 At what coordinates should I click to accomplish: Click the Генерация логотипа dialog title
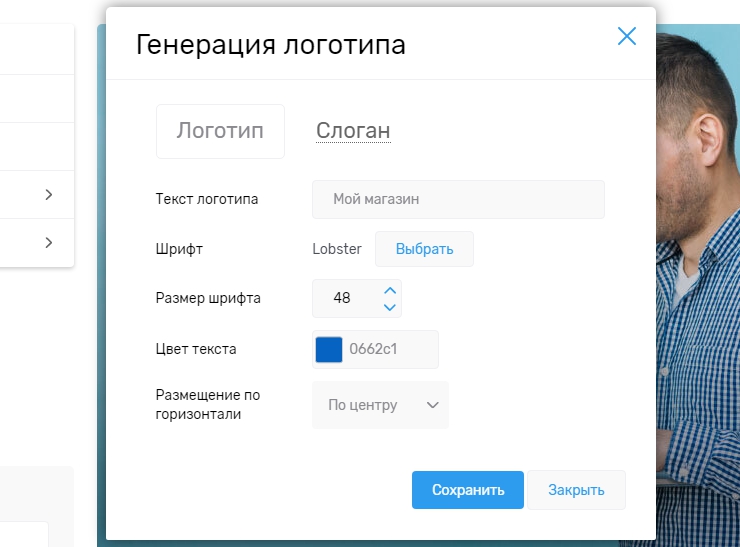(x=271, y=44)
